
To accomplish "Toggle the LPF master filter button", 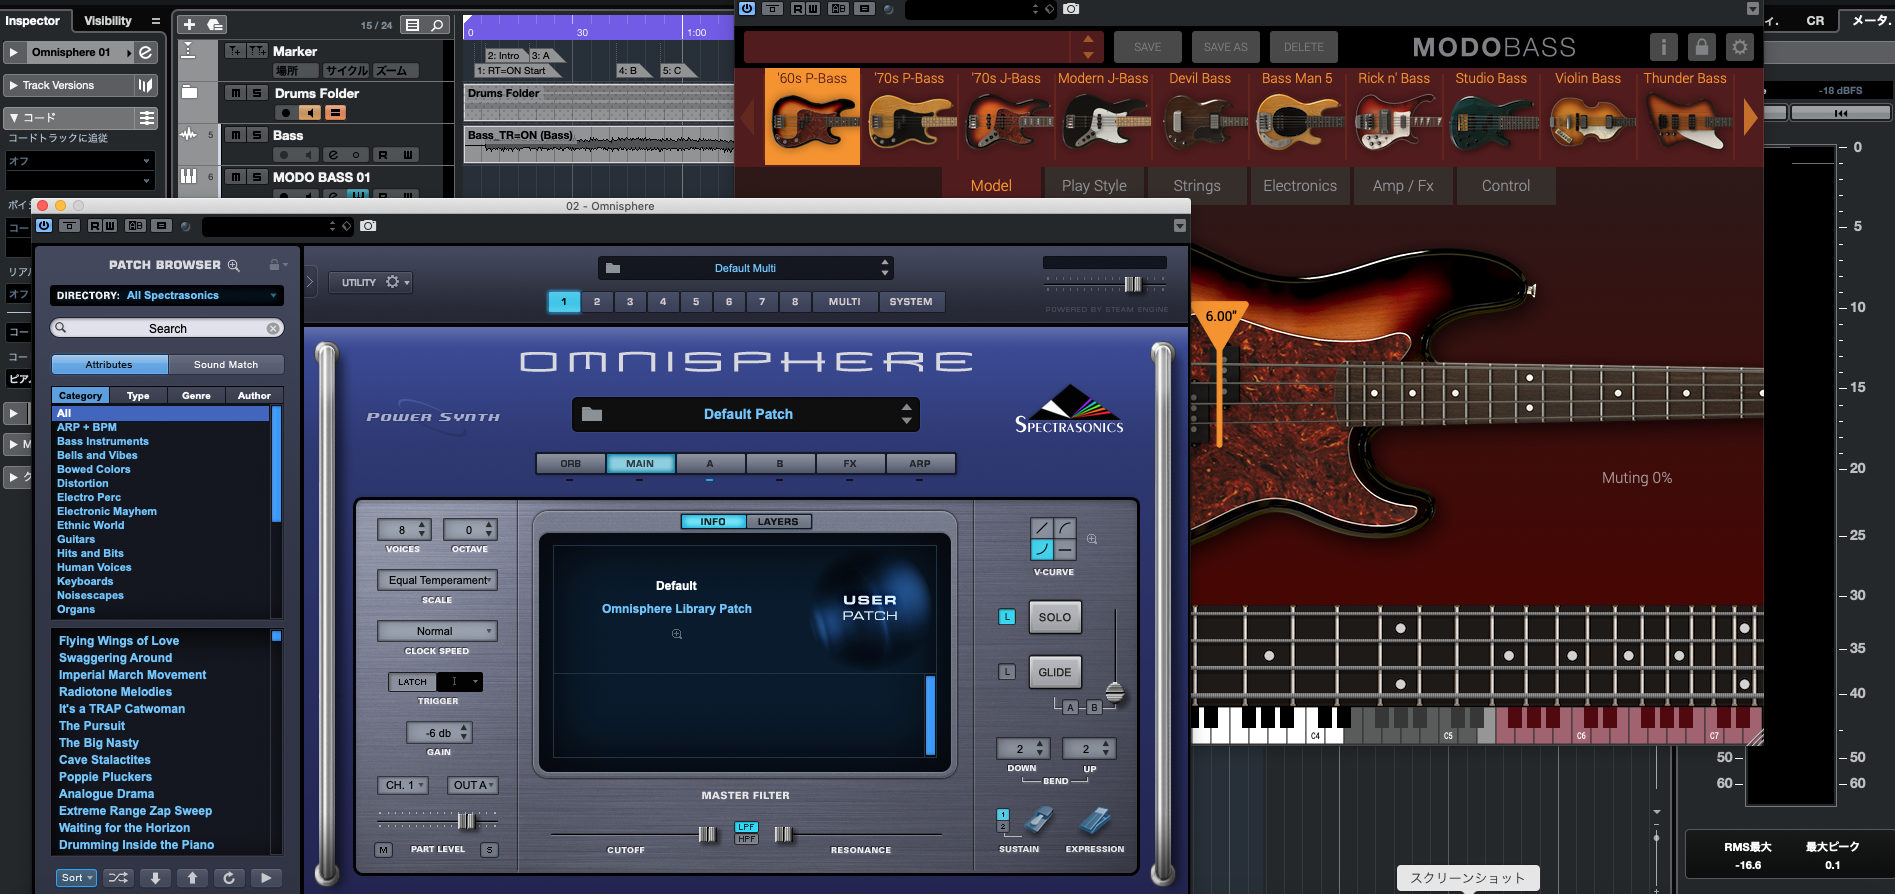I will [x=746, y=827].
